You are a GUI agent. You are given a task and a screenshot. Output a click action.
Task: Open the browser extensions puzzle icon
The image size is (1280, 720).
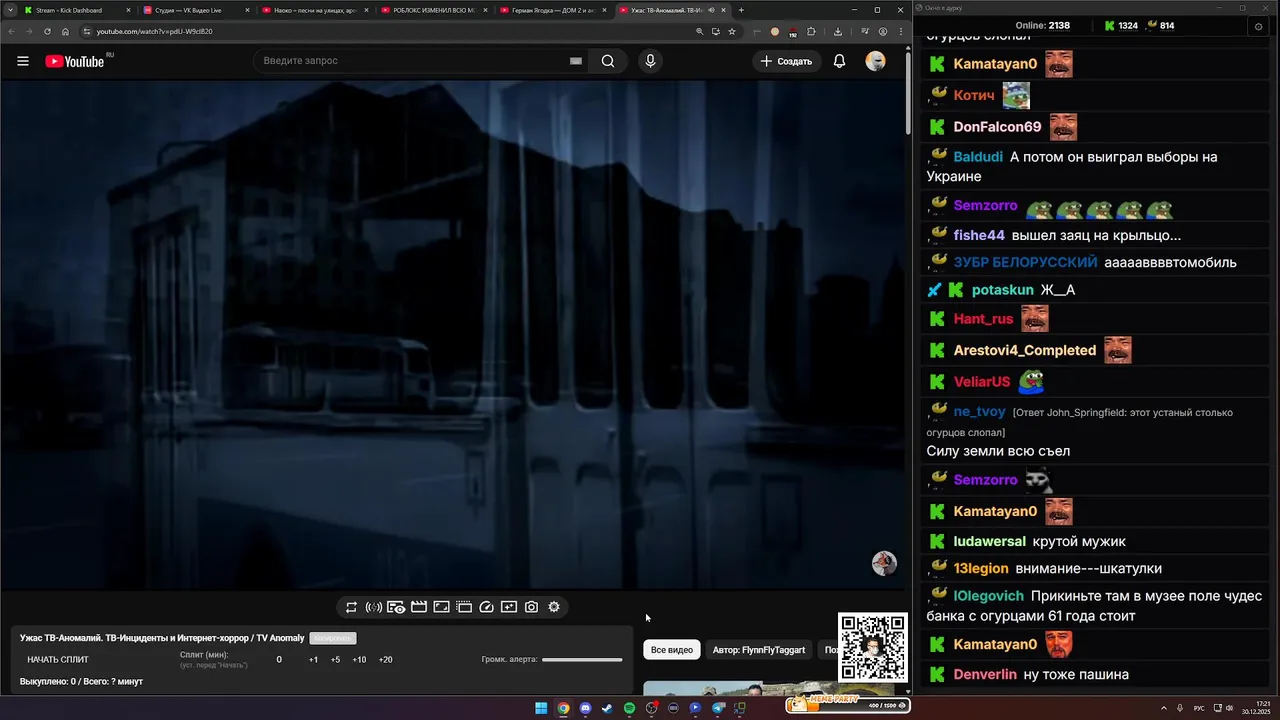click(812, 31)
